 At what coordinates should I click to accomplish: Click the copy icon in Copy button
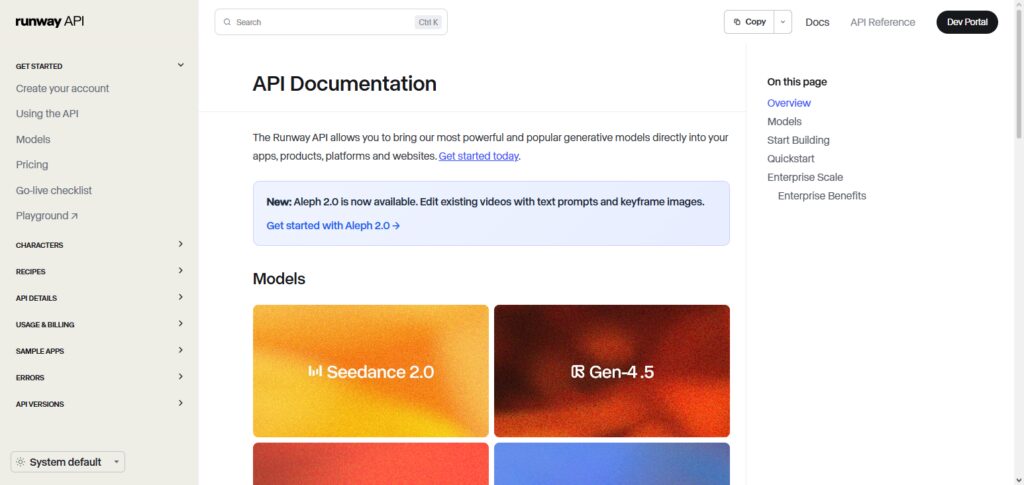tap(737, 22)
